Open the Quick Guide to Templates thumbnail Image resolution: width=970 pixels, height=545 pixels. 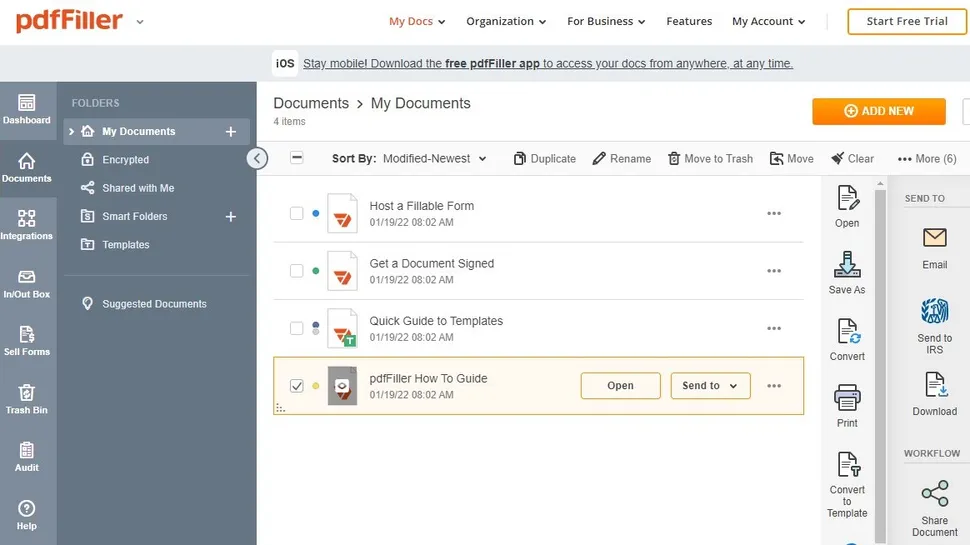[343, 328]
